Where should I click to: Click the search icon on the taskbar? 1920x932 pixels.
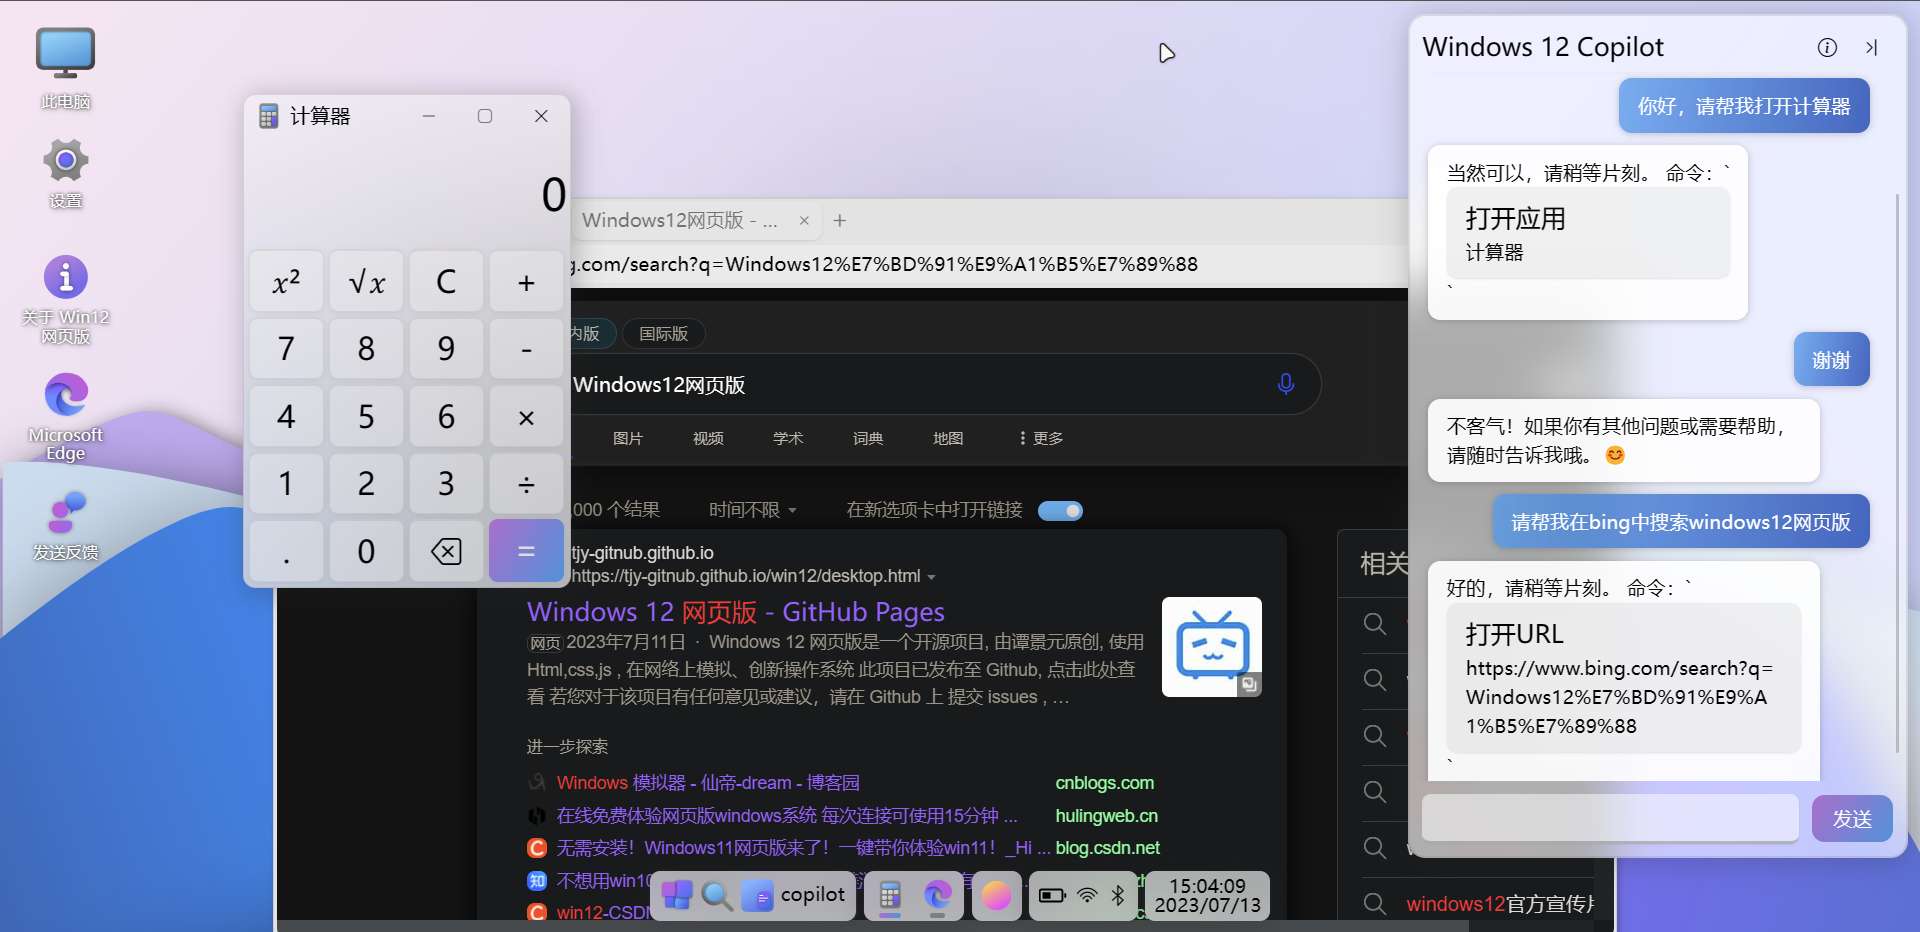[717, 896]
